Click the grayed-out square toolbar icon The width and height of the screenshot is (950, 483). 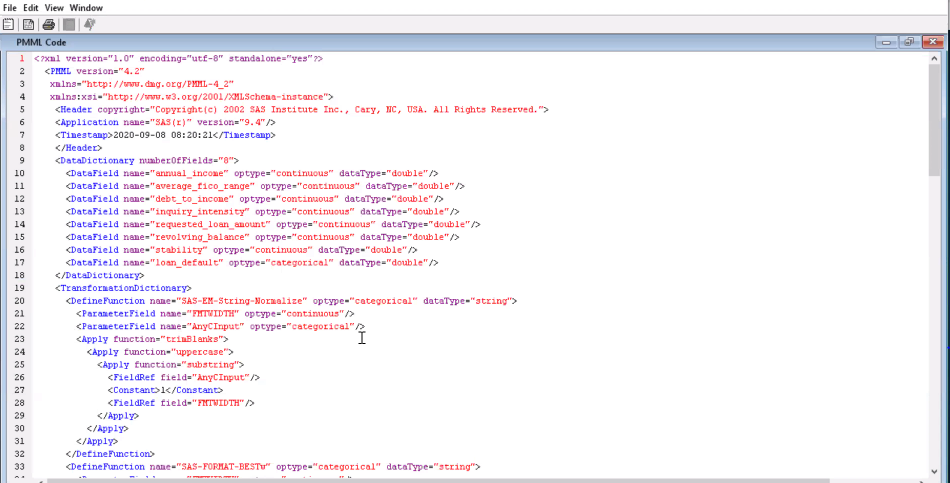[x=69, y=24]
